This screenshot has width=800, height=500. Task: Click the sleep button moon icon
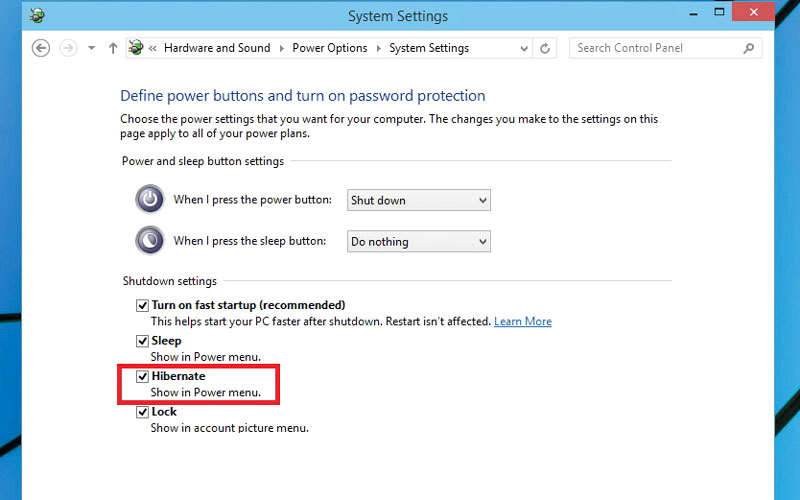coord(149,240)
